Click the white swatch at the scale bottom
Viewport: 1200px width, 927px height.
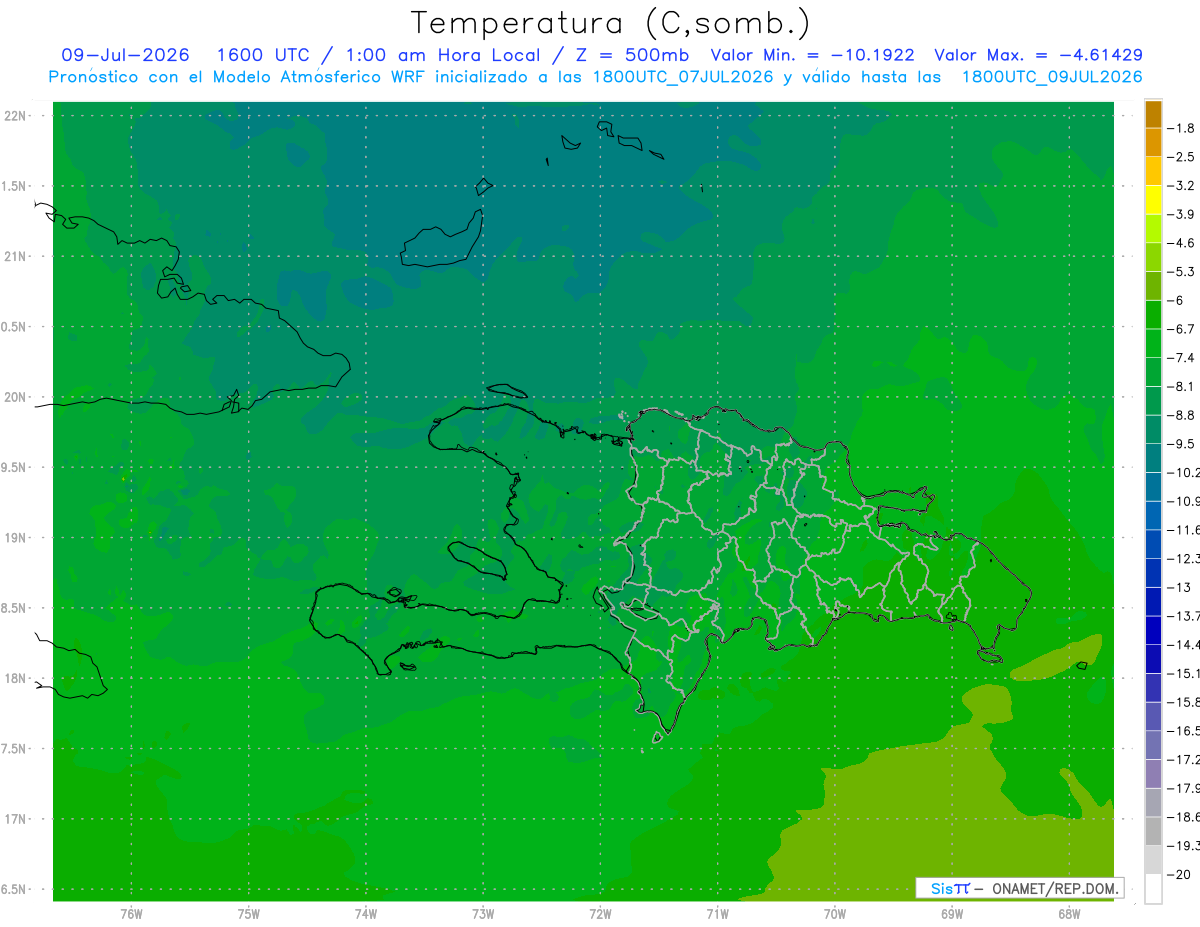[x=1153, y=888]
